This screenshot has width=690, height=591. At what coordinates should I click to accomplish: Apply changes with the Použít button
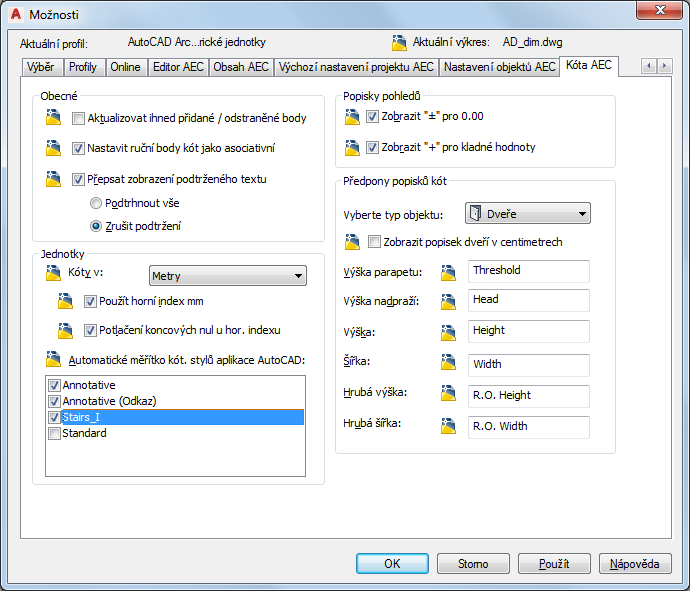click(x=554, y=564)
